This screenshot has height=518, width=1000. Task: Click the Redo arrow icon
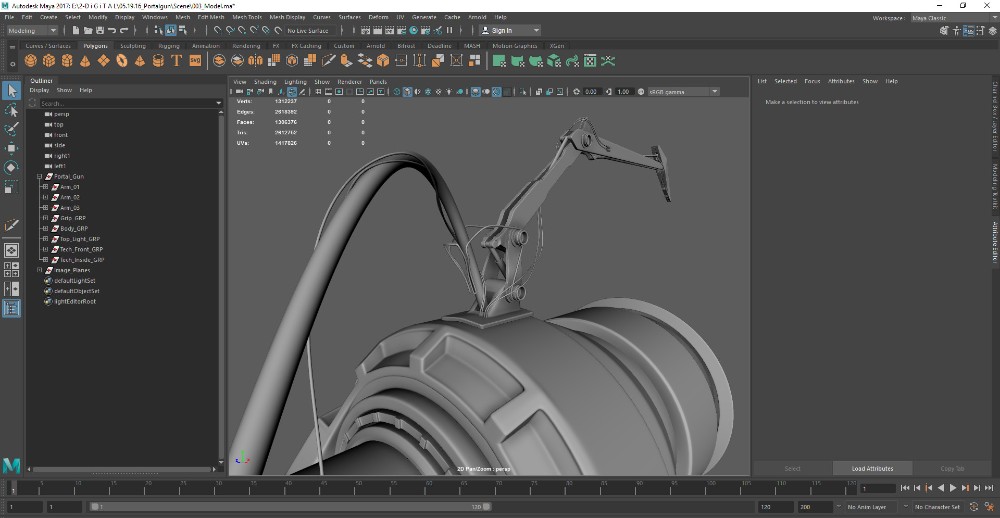click(x=124, y=30)
